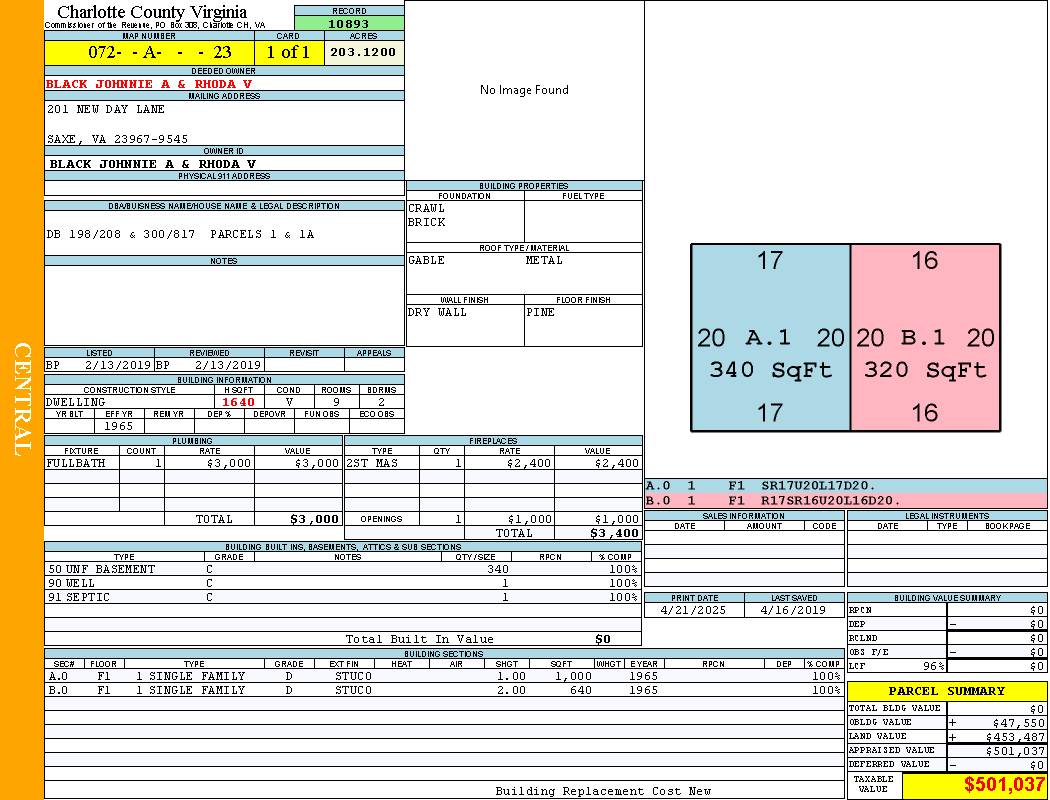Click the acres value 203.1200

pyautogui.click(x=363, y=53)
